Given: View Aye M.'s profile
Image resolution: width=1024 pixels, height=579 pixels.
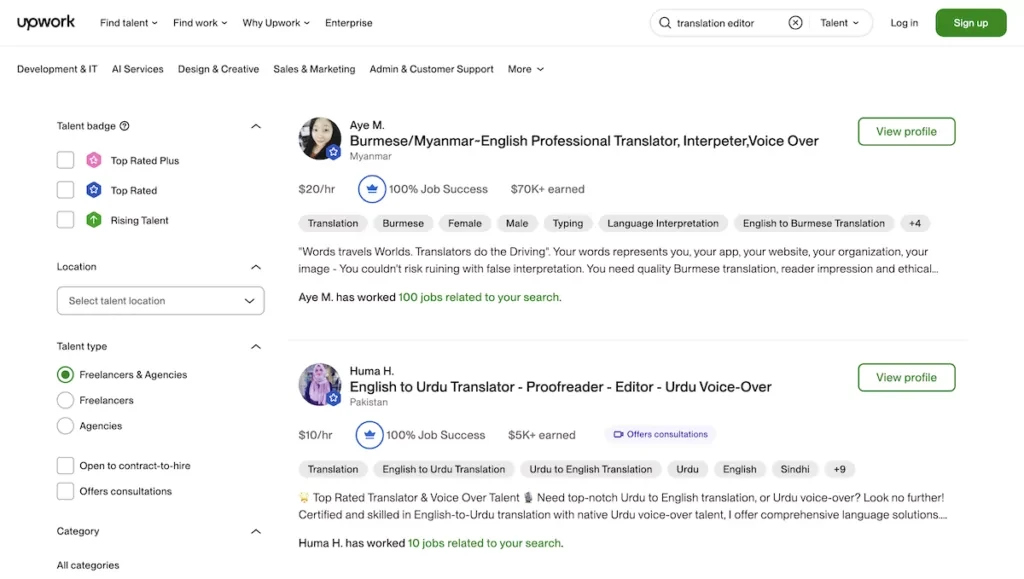Looking at the screenshot, I should click(906, 131).
